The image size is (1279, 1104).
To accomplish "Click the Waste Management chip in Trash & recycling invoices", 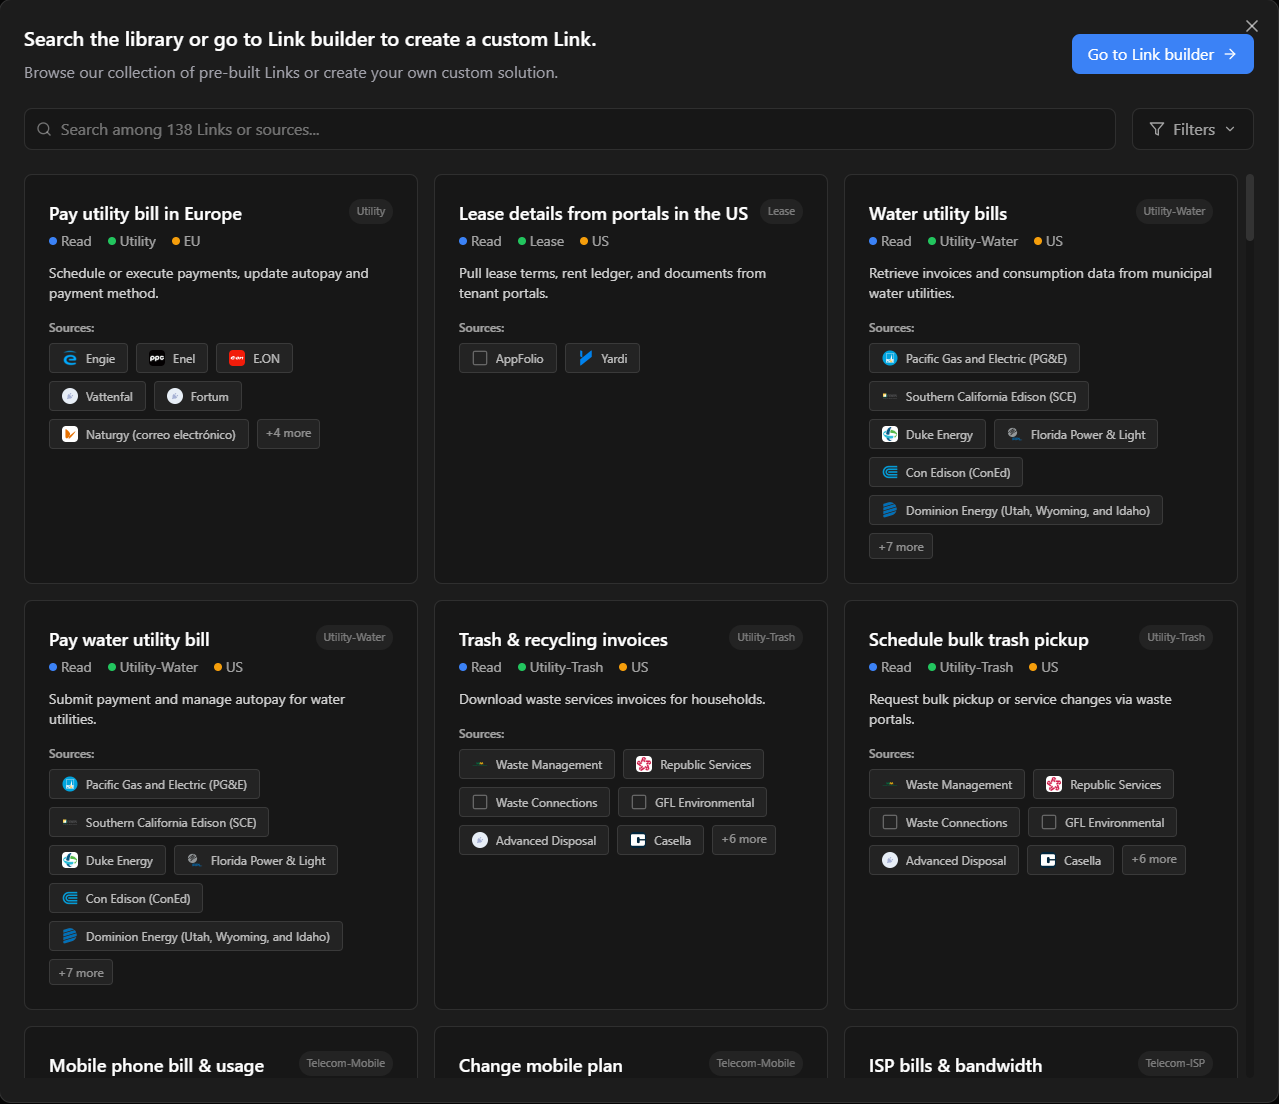I will (x=537, y=765).
